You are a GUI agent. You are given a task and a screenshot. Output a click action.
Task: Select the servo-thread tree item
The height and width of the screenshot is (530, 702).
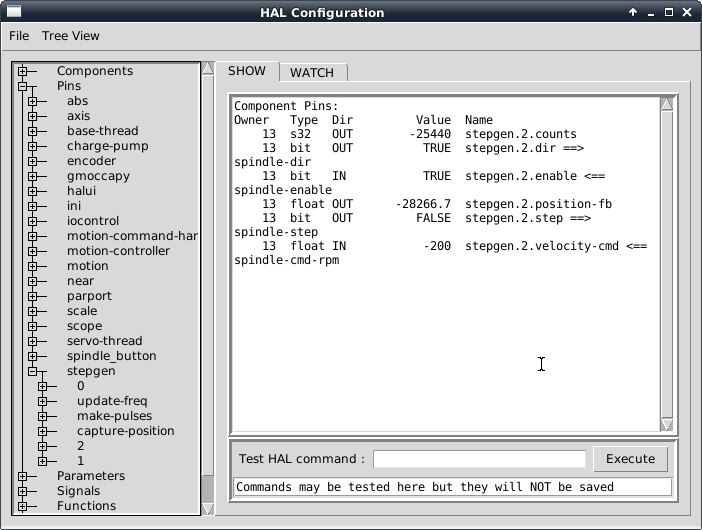[x=105, y=341]
